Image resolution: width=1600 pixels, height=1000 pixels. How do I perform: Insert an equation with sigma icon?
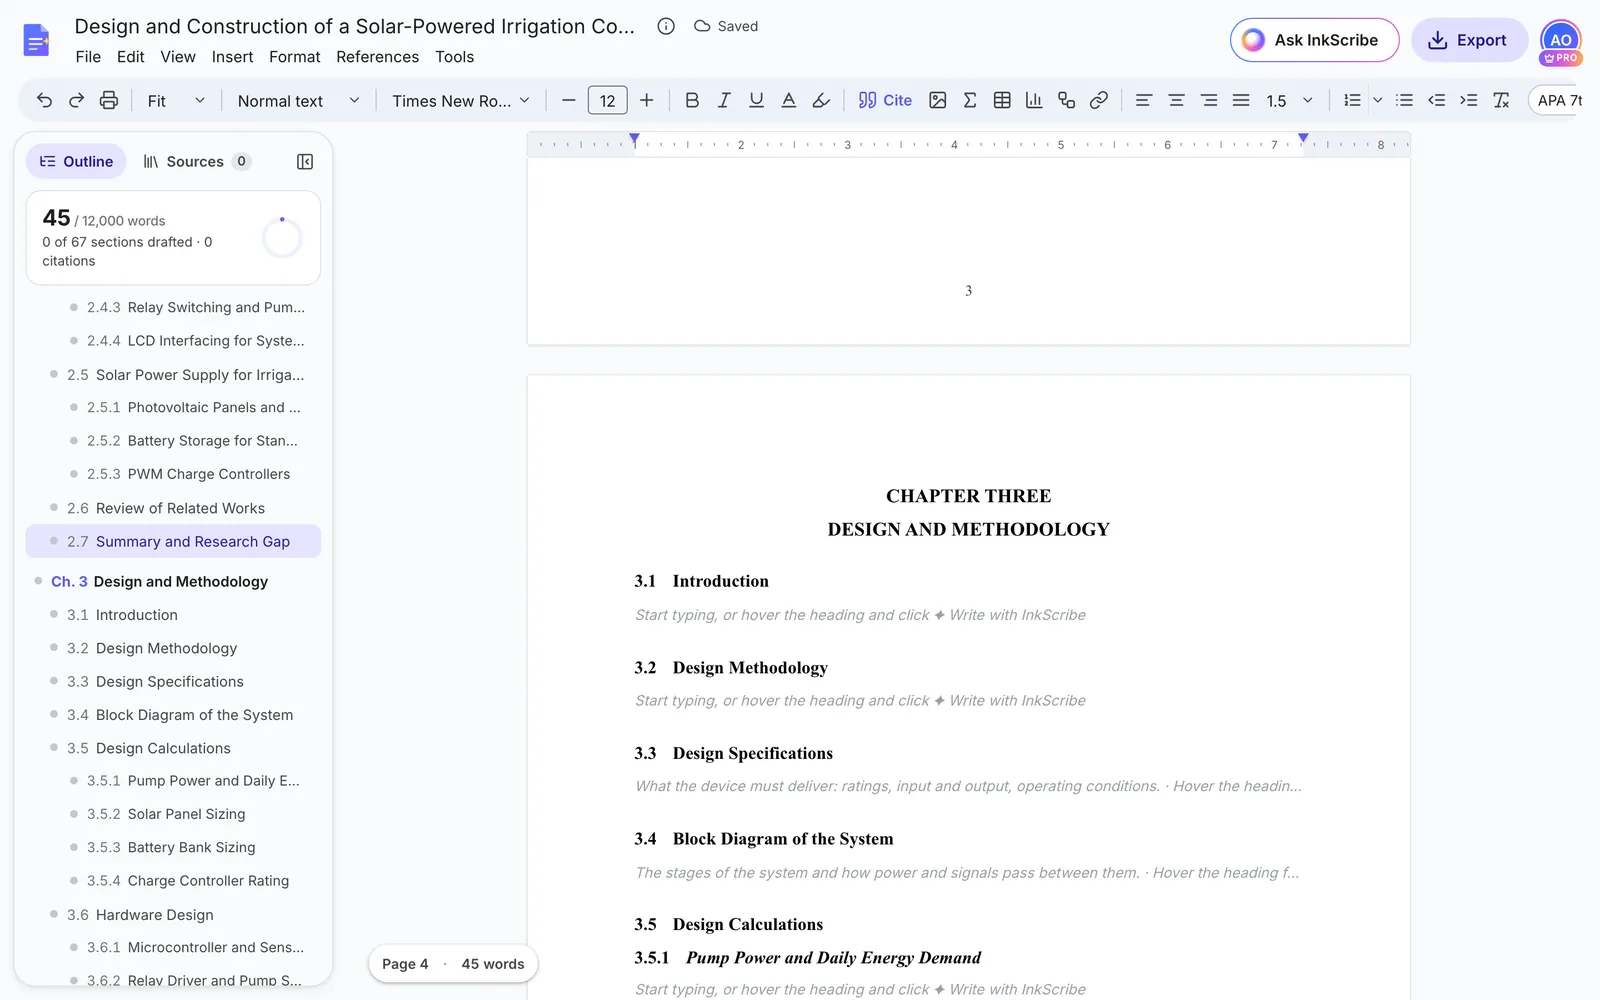pos(969,100)
